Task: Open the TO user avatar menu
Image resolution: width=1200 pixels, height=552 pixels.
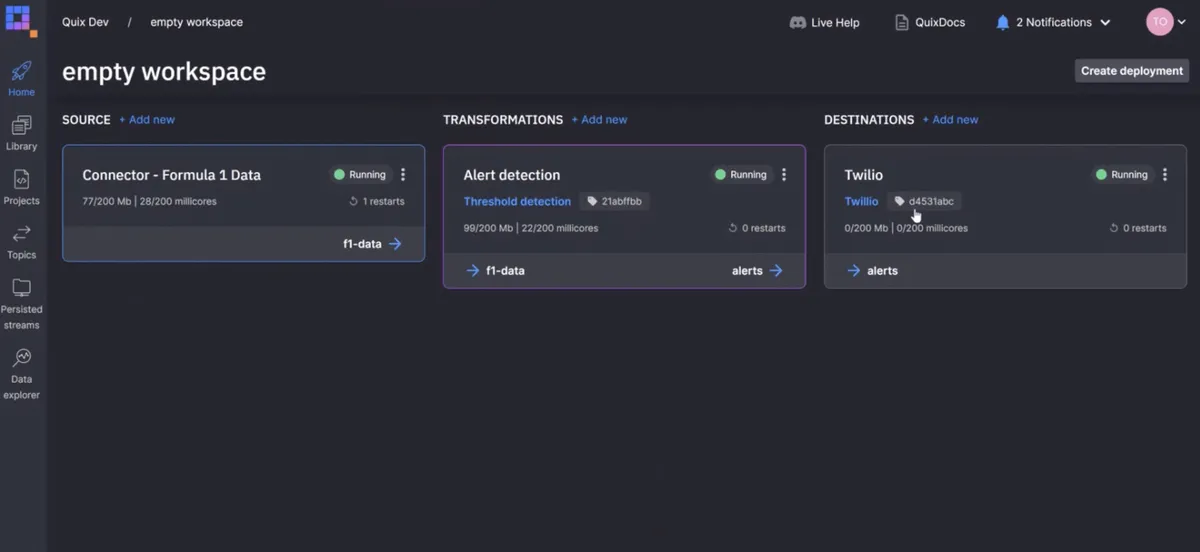Action: click(1159, 22)
